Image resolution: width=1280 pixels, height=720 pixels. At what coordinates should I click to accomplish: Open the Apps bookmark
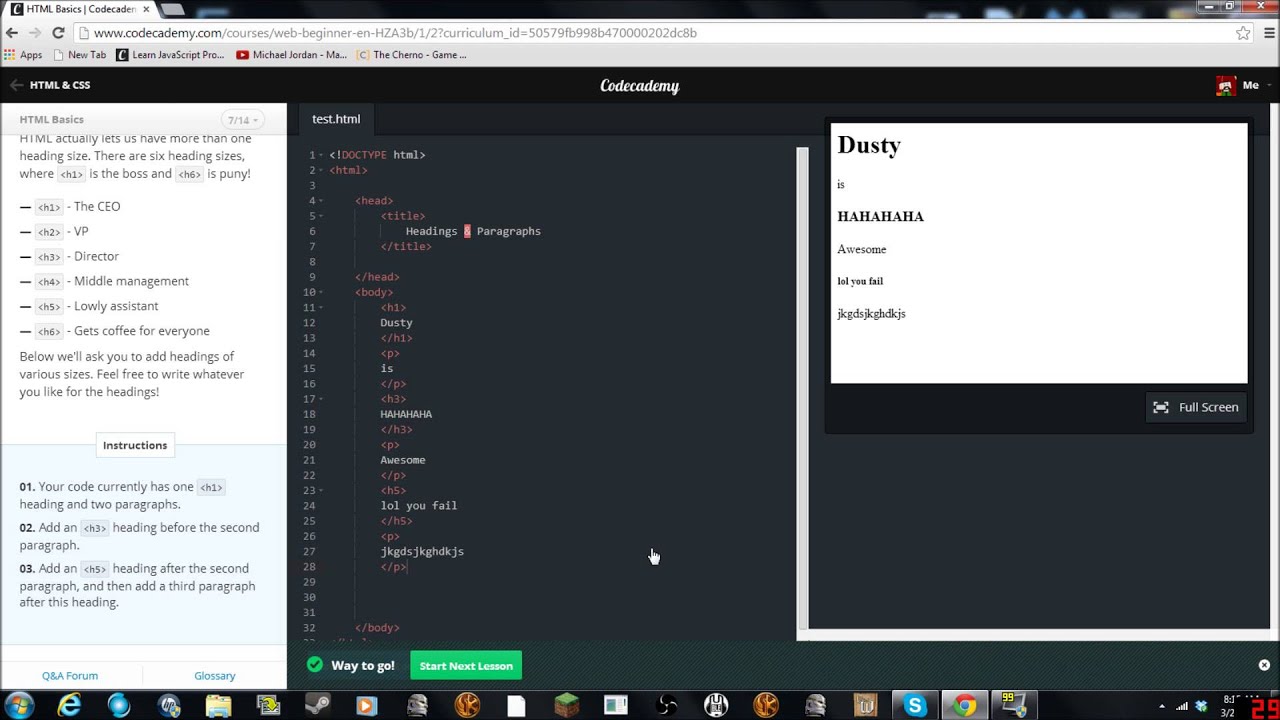(23, 55)
